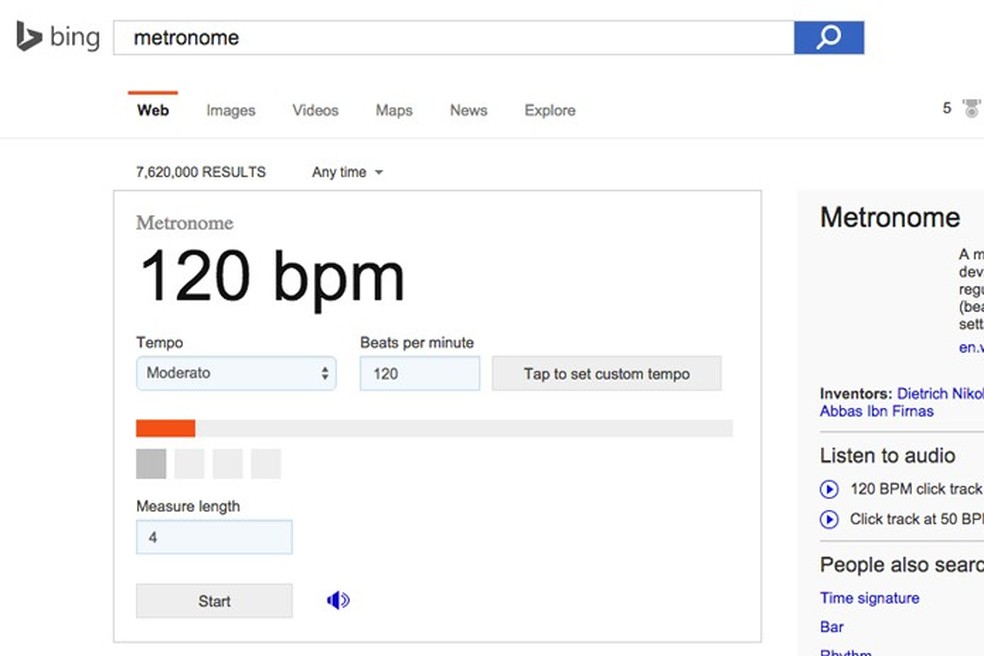Open the Time signature link
This screenshot has height=656, width=984.
click(x=869, y=598)
